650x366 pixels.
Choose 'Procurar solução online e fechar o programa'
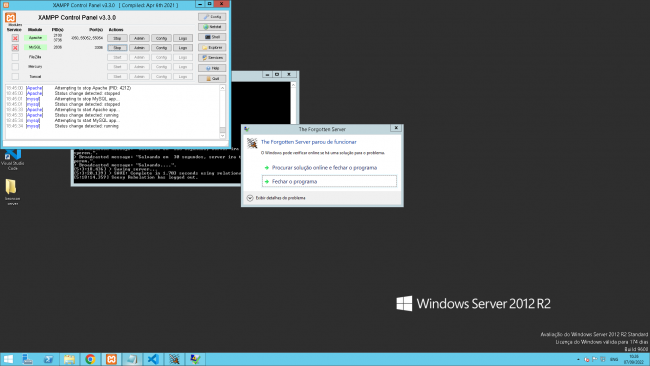pos(324,168)
